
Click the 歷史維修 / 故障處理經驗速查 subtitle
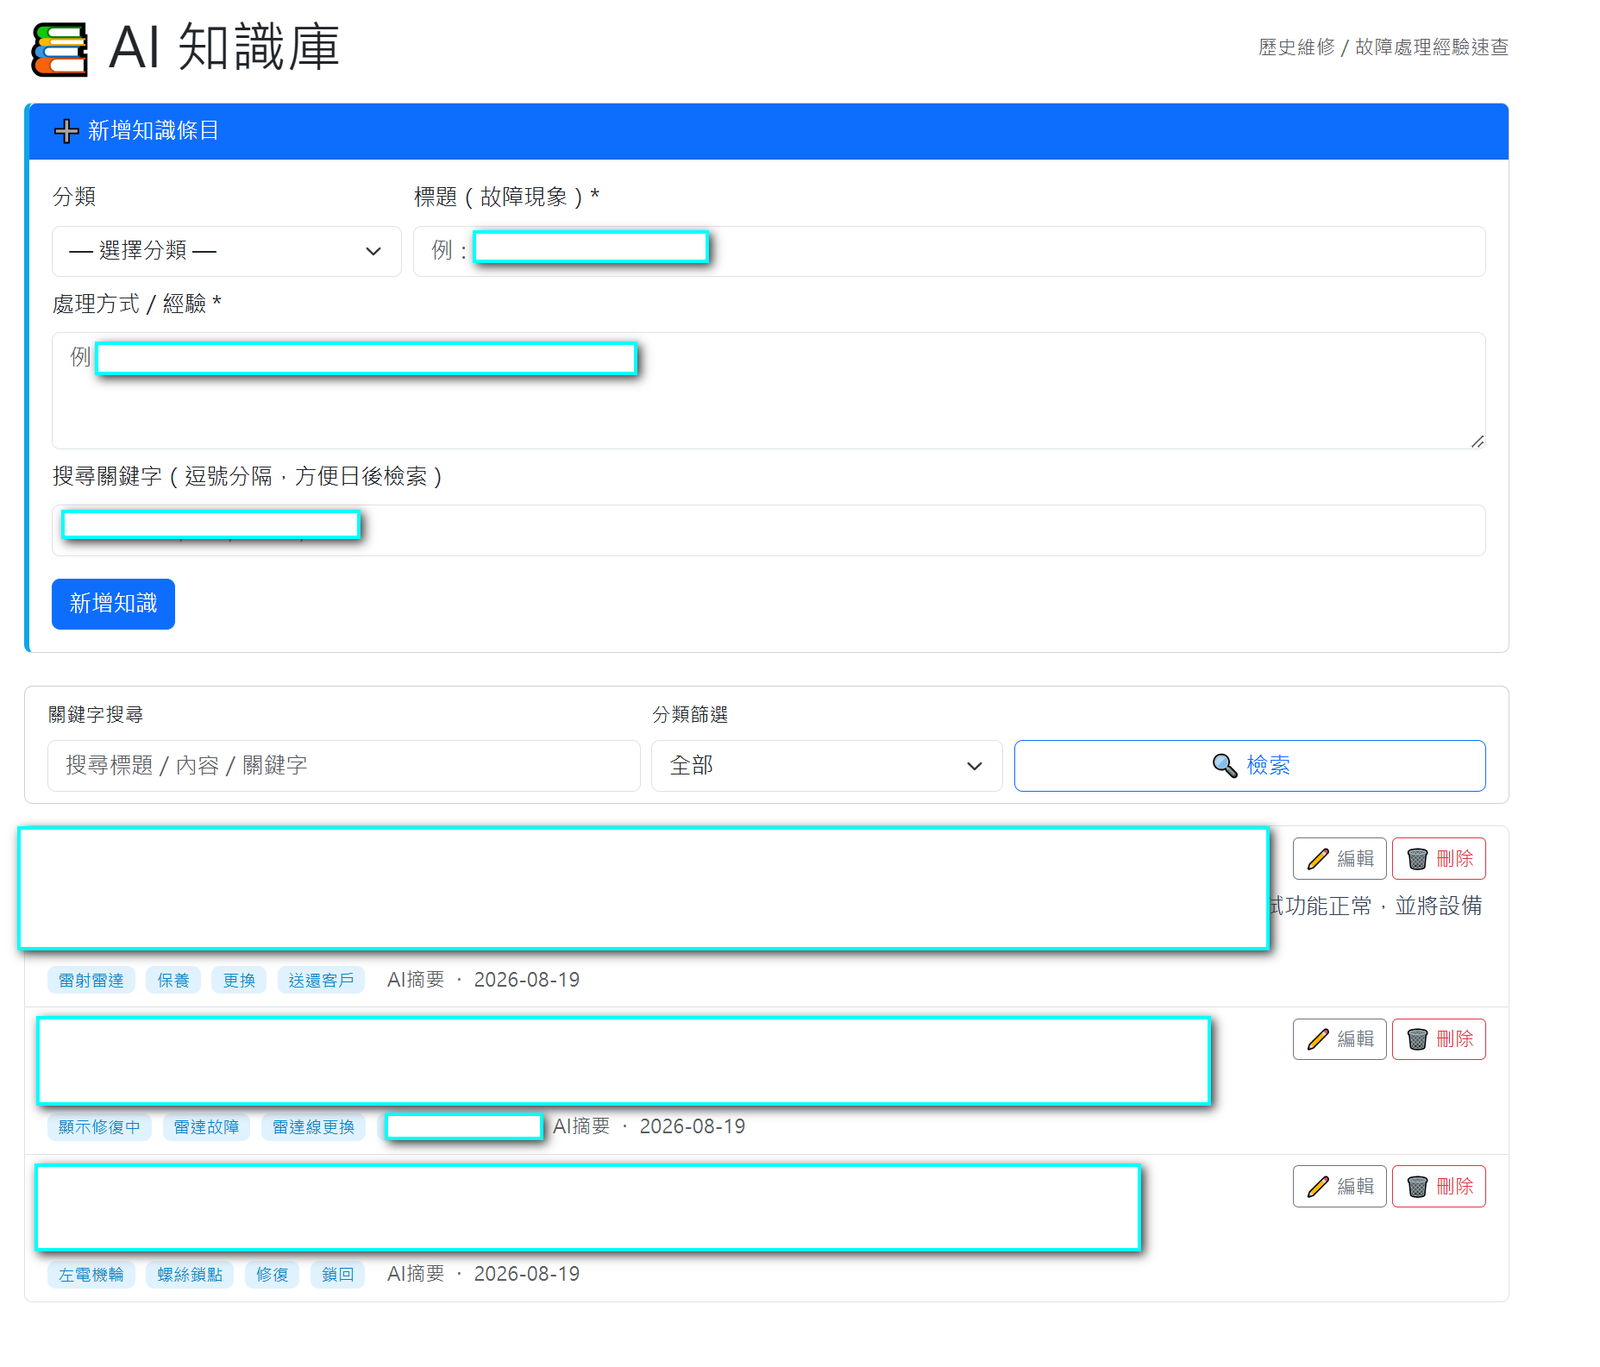(x=1383, y=47)
